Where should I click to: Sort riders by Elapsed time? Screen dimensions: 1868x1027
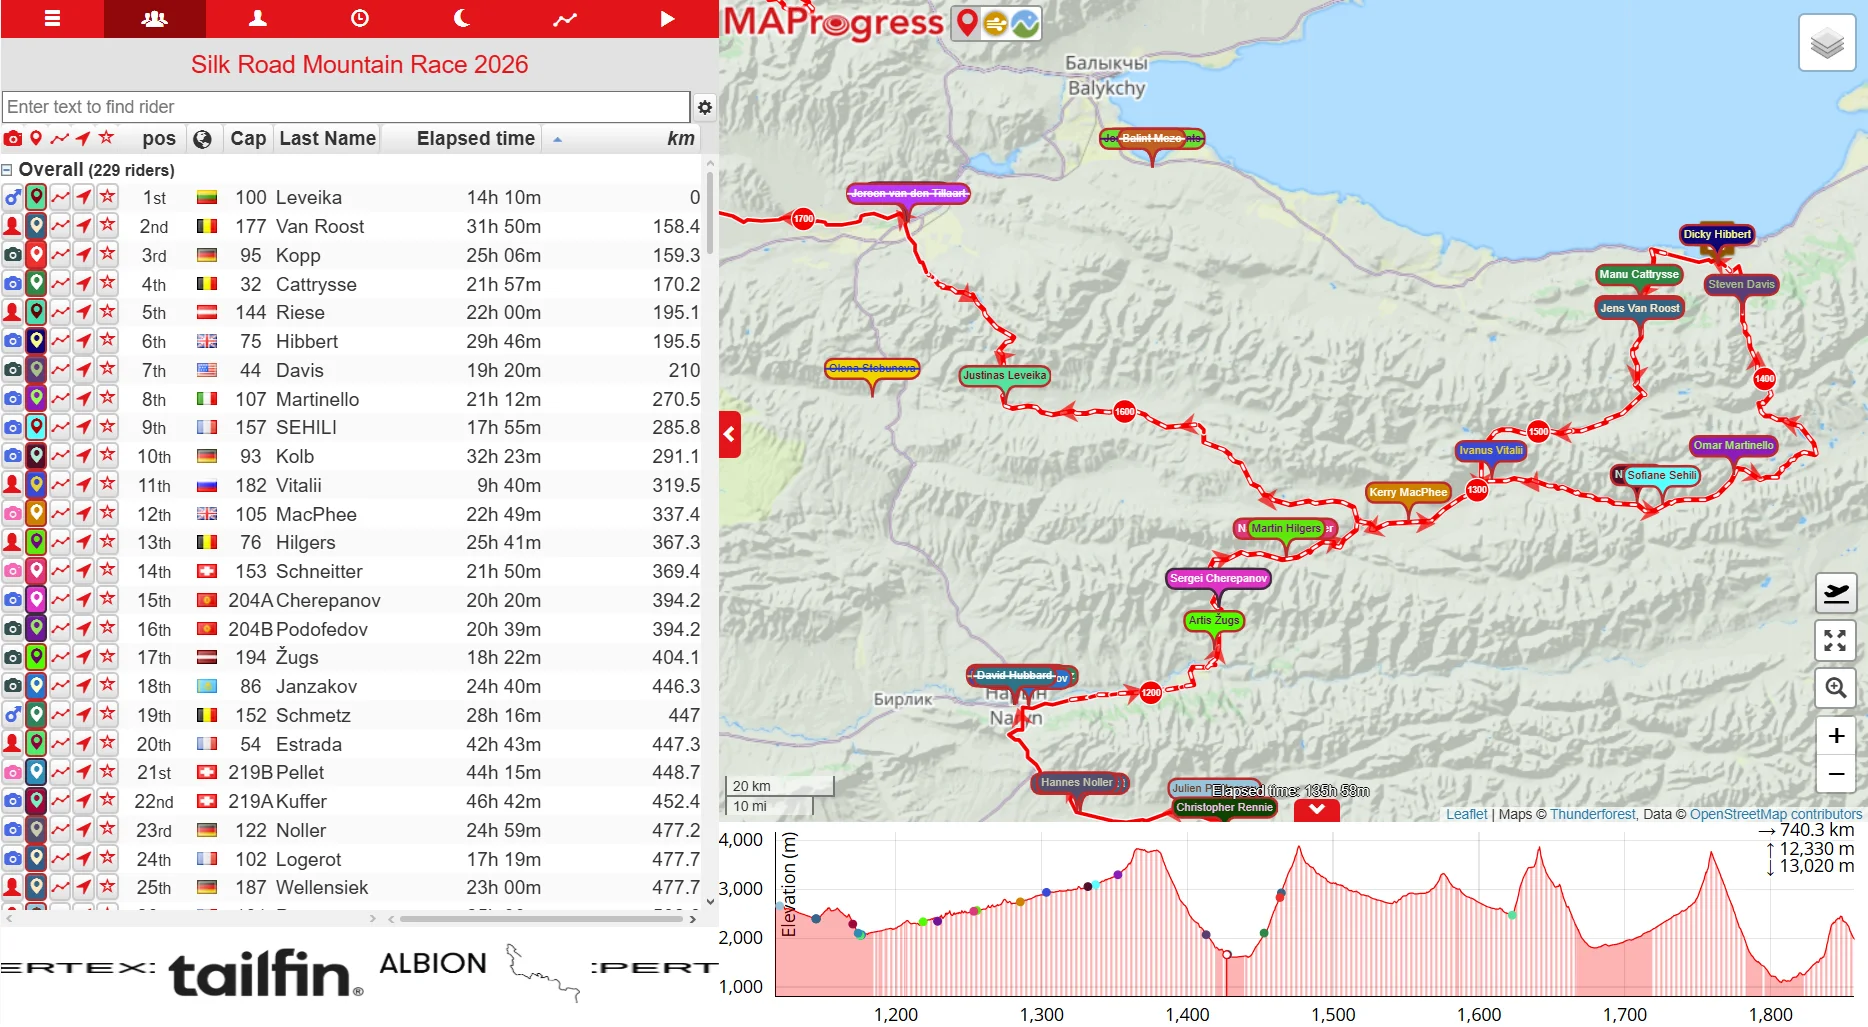pyautogui.click(x=476, y=139)
